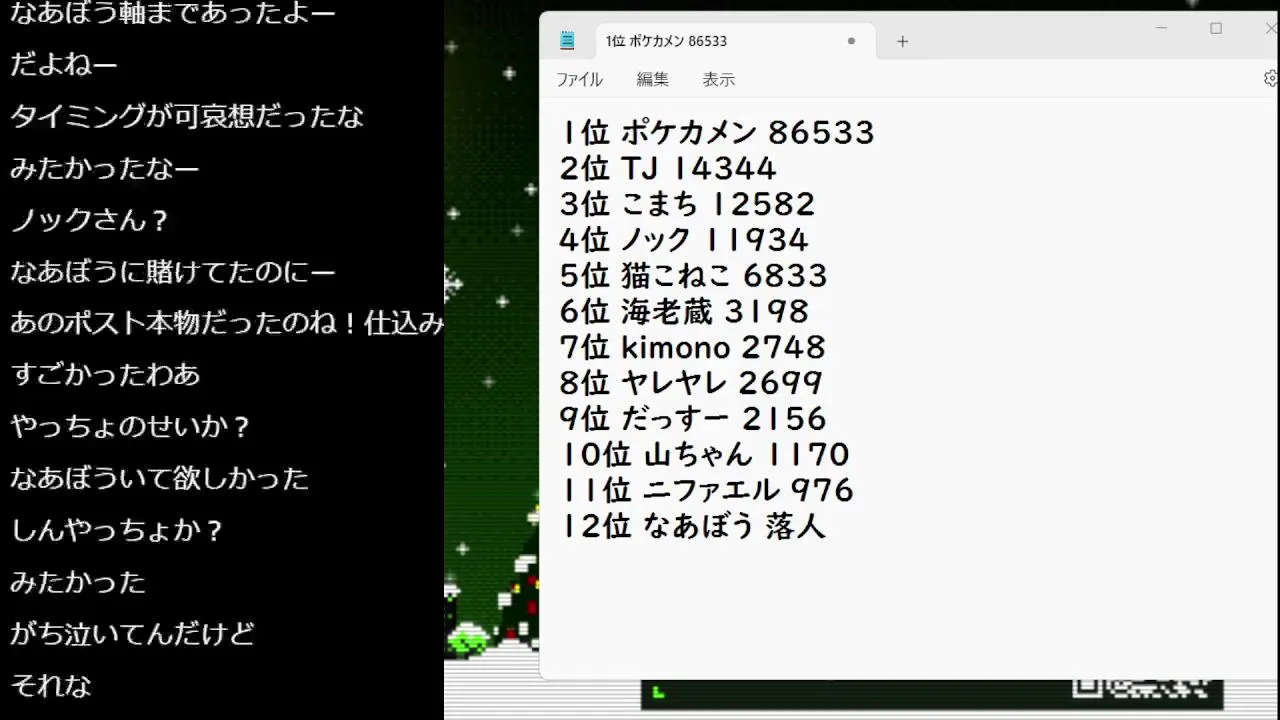This screenshot has width=1280, height=720.
Task: Add a new Notepad tab
Action: coord(902,41)
